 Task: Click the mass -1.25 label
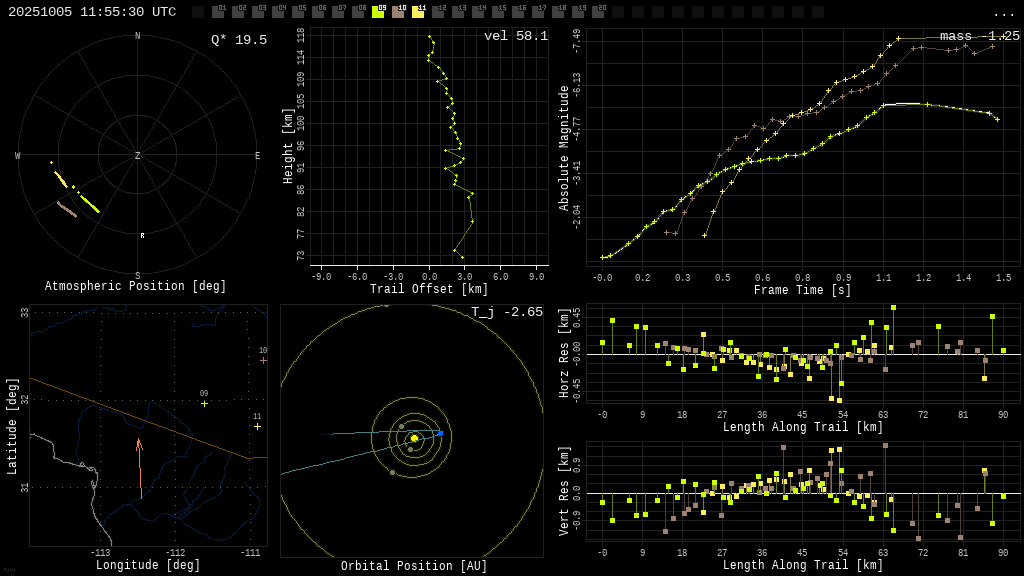(979, 36)
